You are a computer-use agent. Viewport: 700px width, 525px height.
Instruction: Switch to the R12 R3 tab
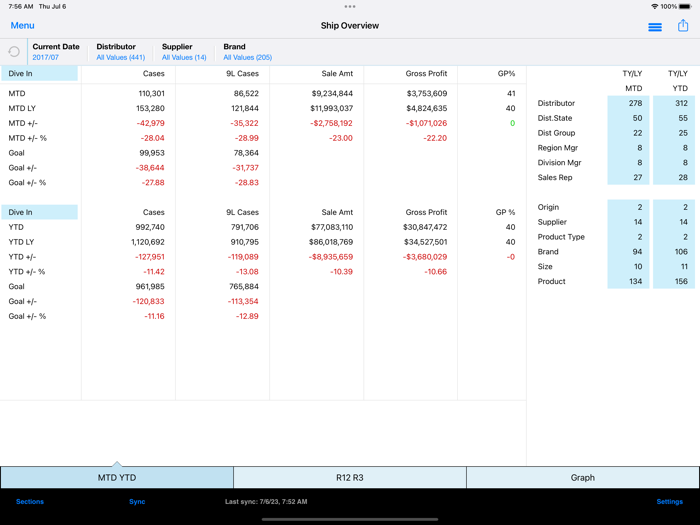350,478
